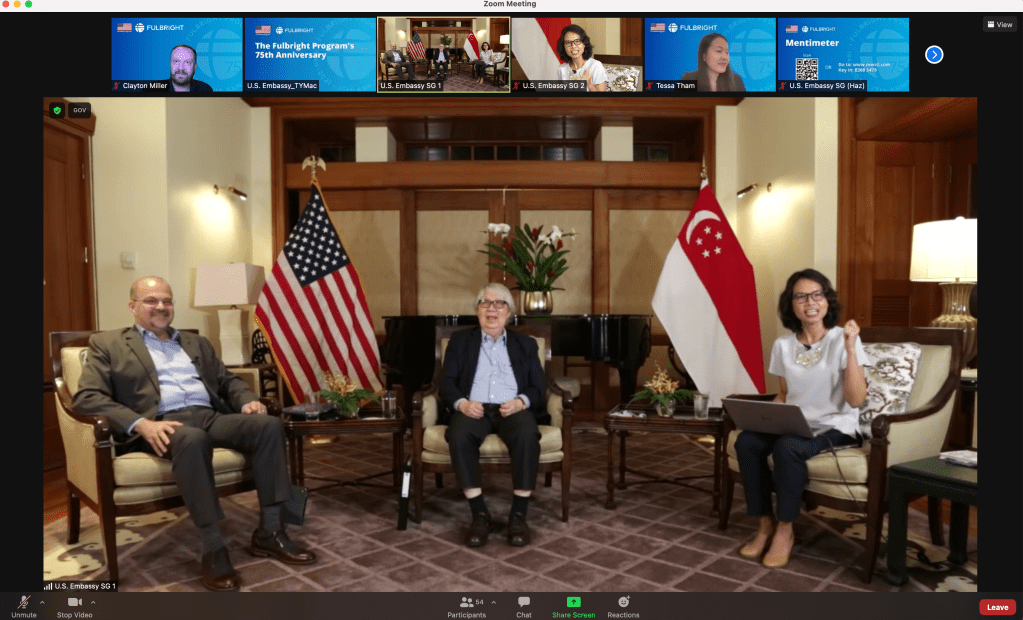Click the GOV badge on the video
This screenshot has width=1023, height=620.
[x=80, y=110]
